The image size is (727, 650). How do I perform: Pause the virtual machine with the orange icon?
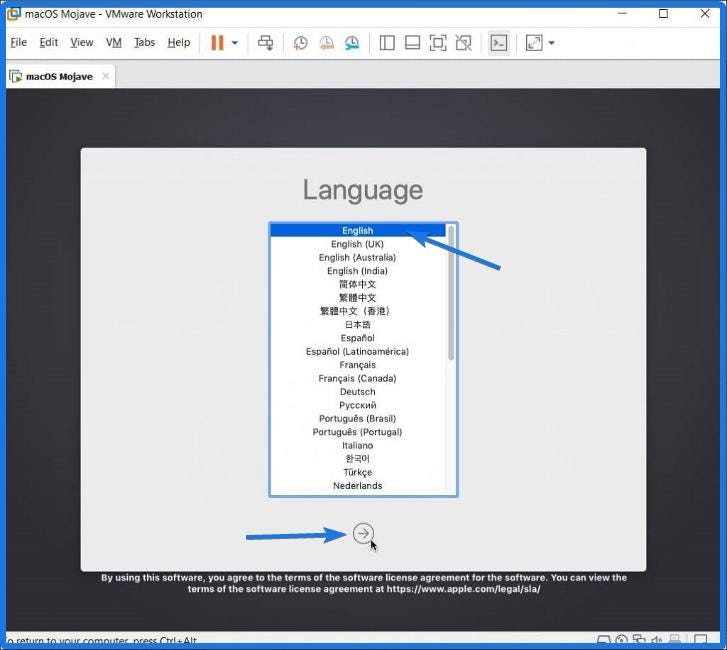pyautogui.click(x=217, y=43)
